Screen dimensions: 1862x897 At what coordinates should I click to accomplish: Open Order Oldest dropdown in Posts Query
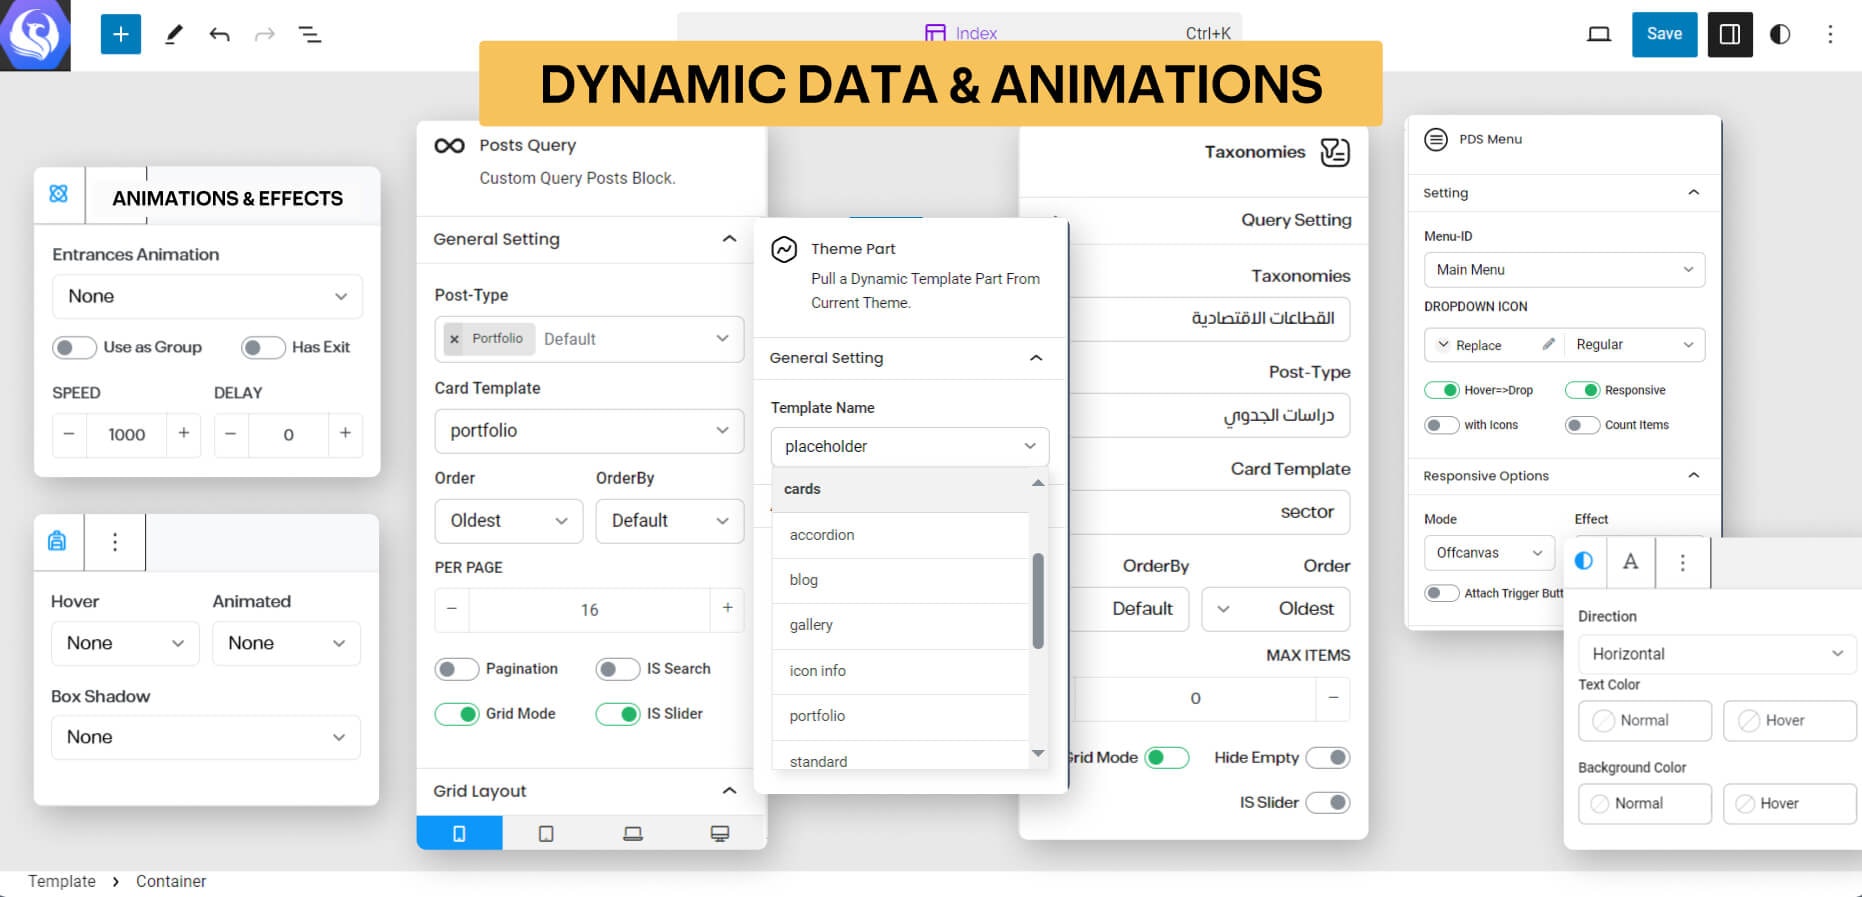(509, 521)
